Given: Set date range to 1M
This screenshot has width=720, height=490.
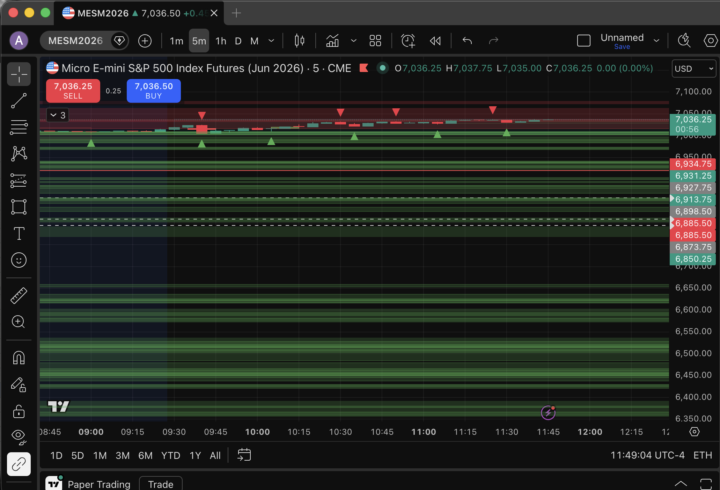Looking at the screenshot, I should (100, 455).
